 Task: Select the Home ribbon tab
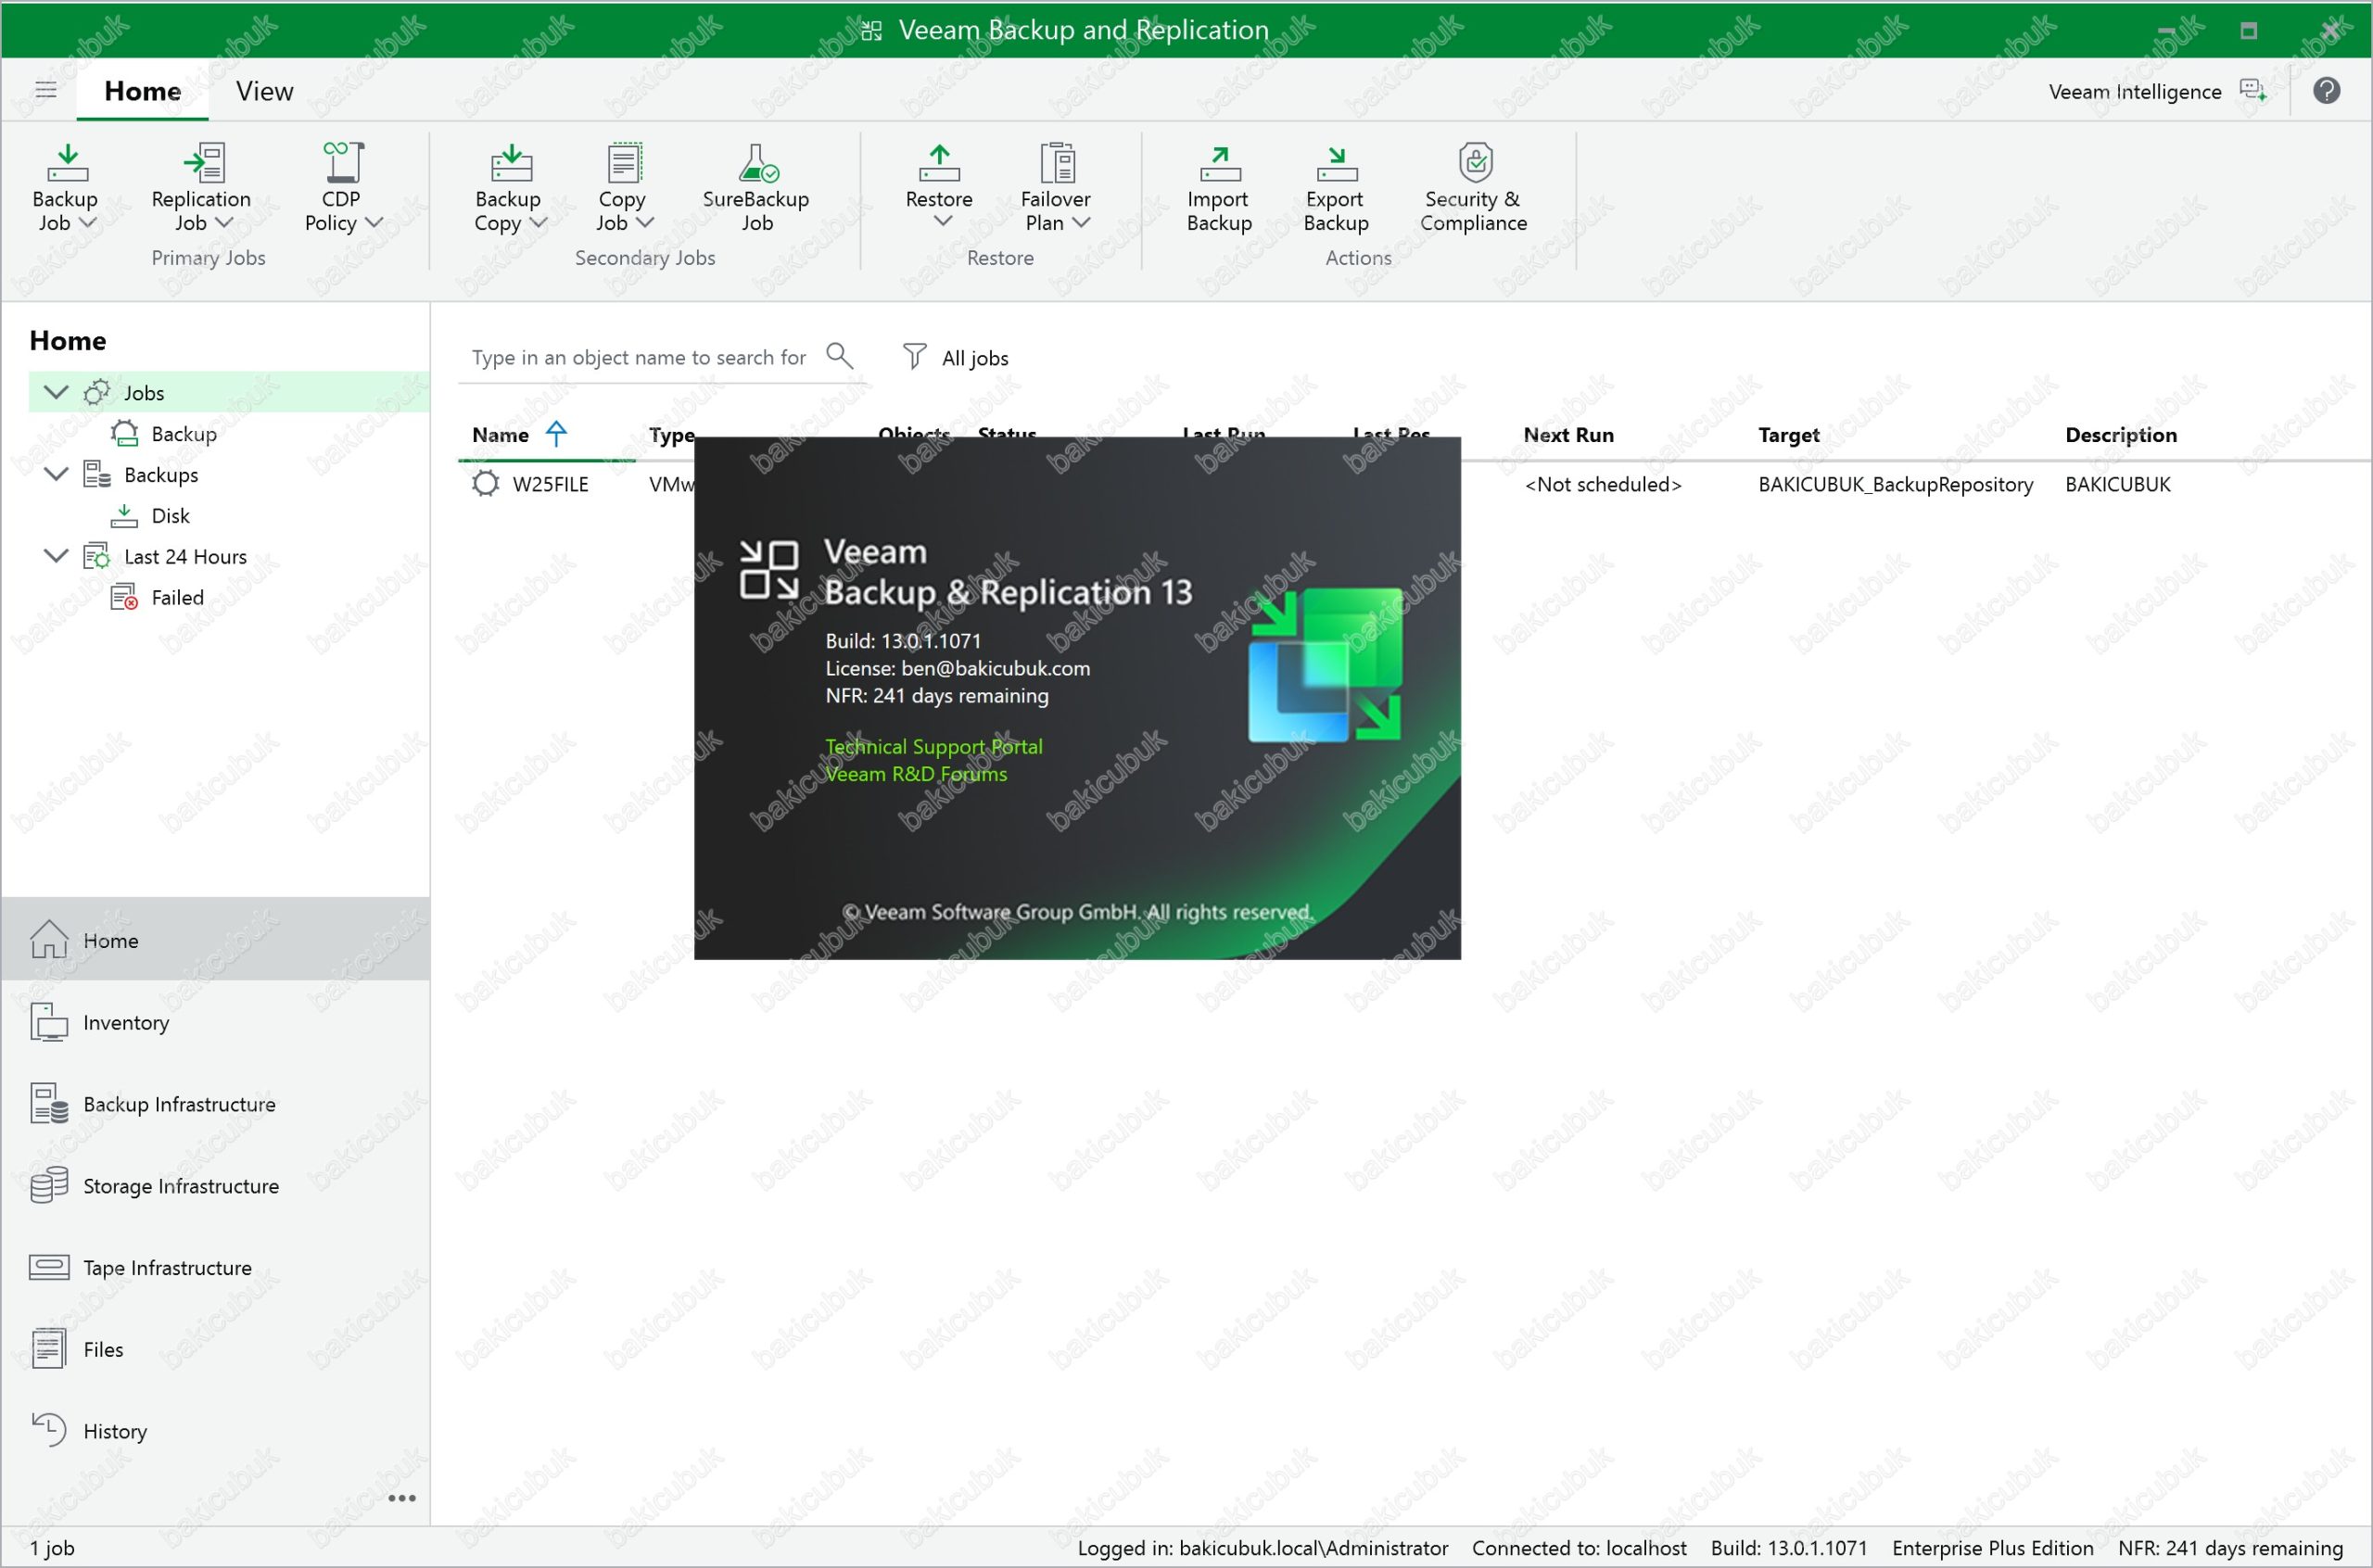pyautogui.click(x=142, y=91)
